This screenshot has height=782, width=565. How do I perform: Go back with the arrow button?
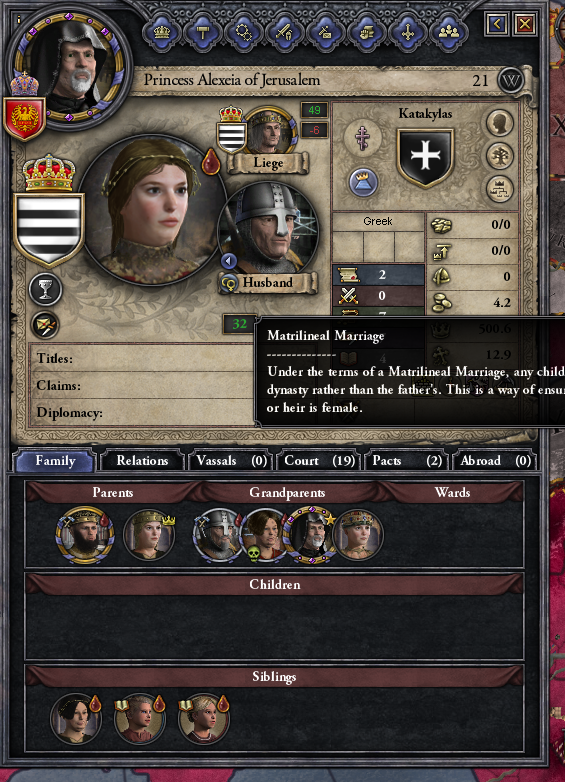coord(497,24)
